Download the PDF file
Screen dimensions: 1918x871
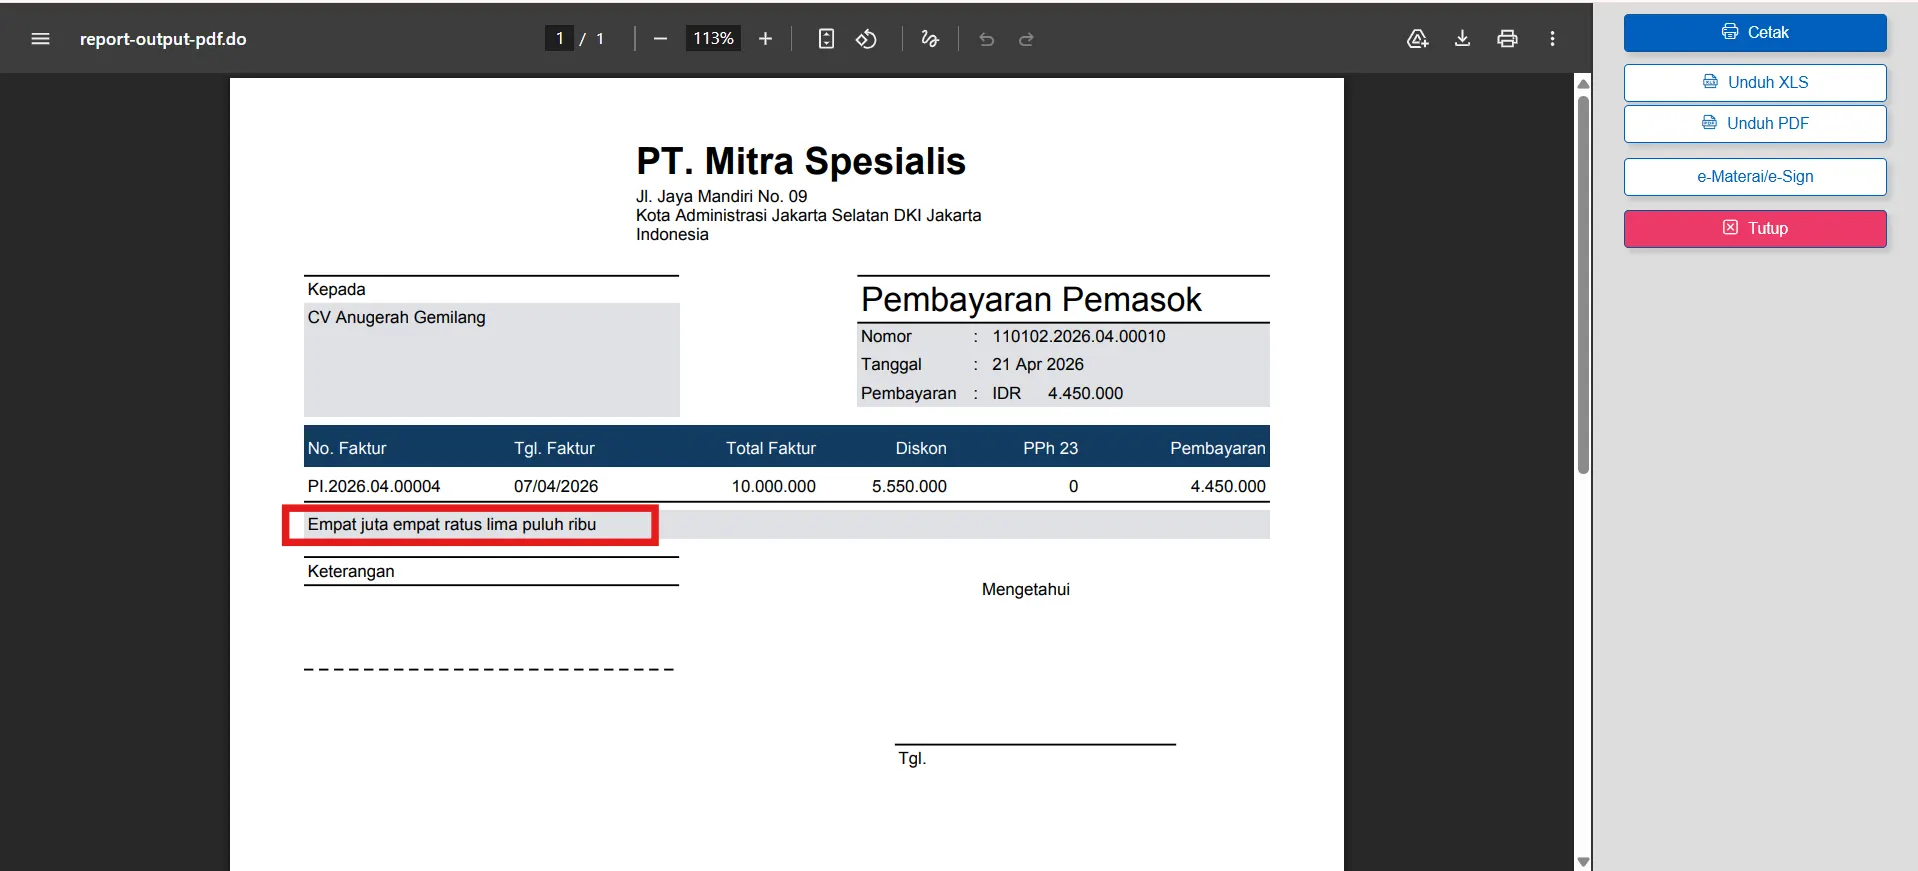pyautogui.click(x=1462, y=39)
